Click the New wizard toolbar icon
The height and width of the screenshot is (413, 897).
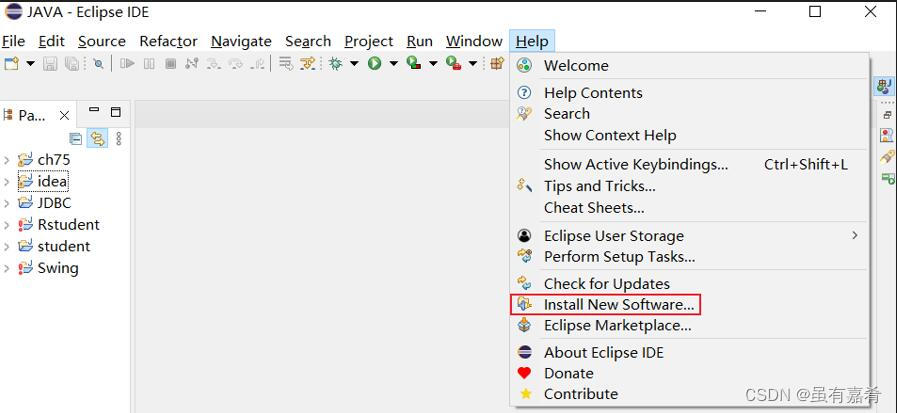tap(11, 63)
